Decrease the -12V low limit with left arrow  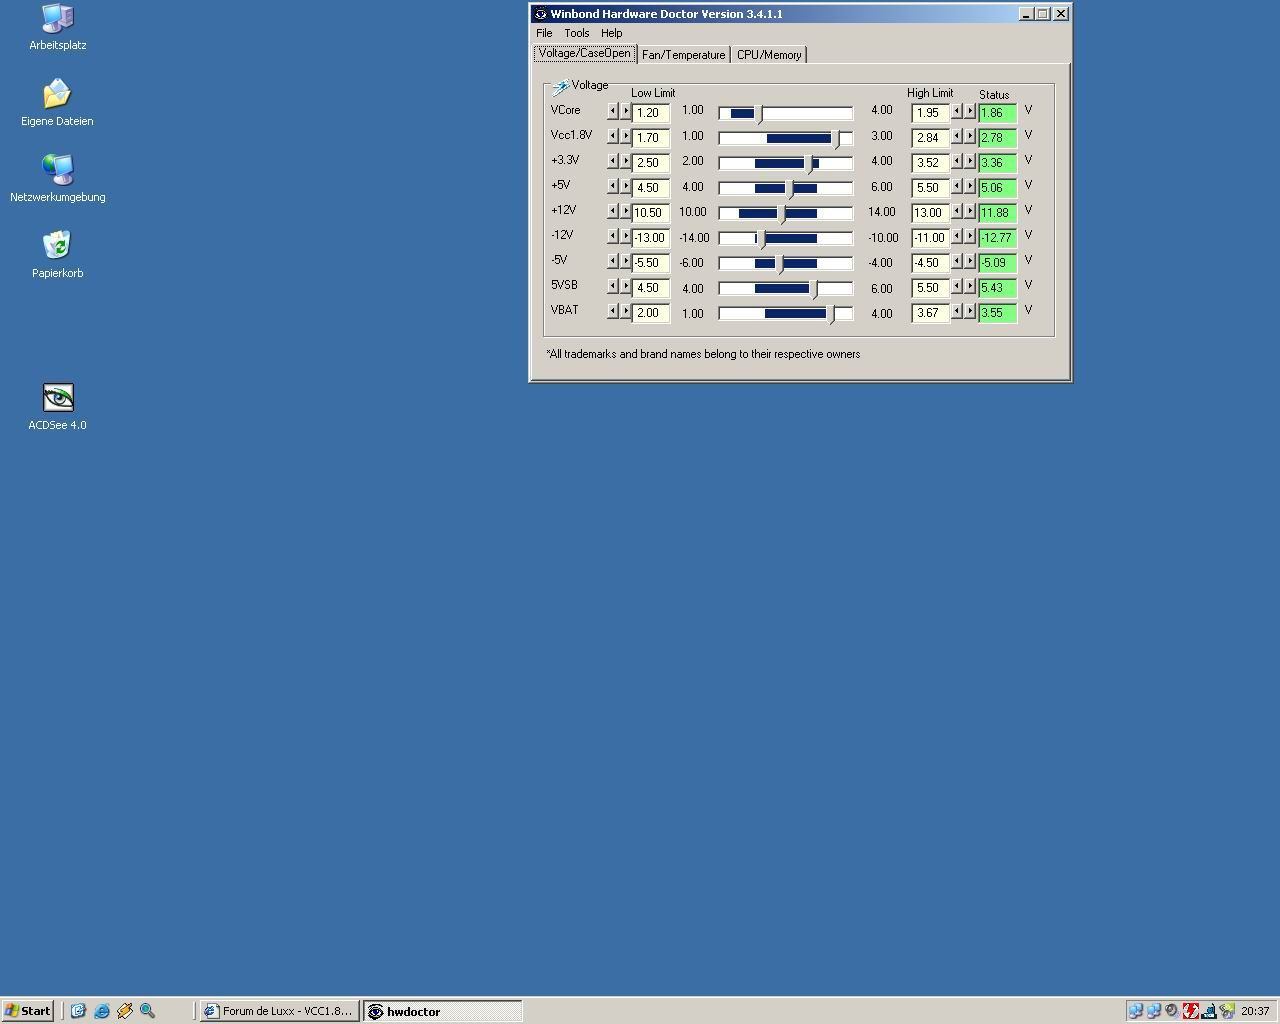click(x=612, y=236)
